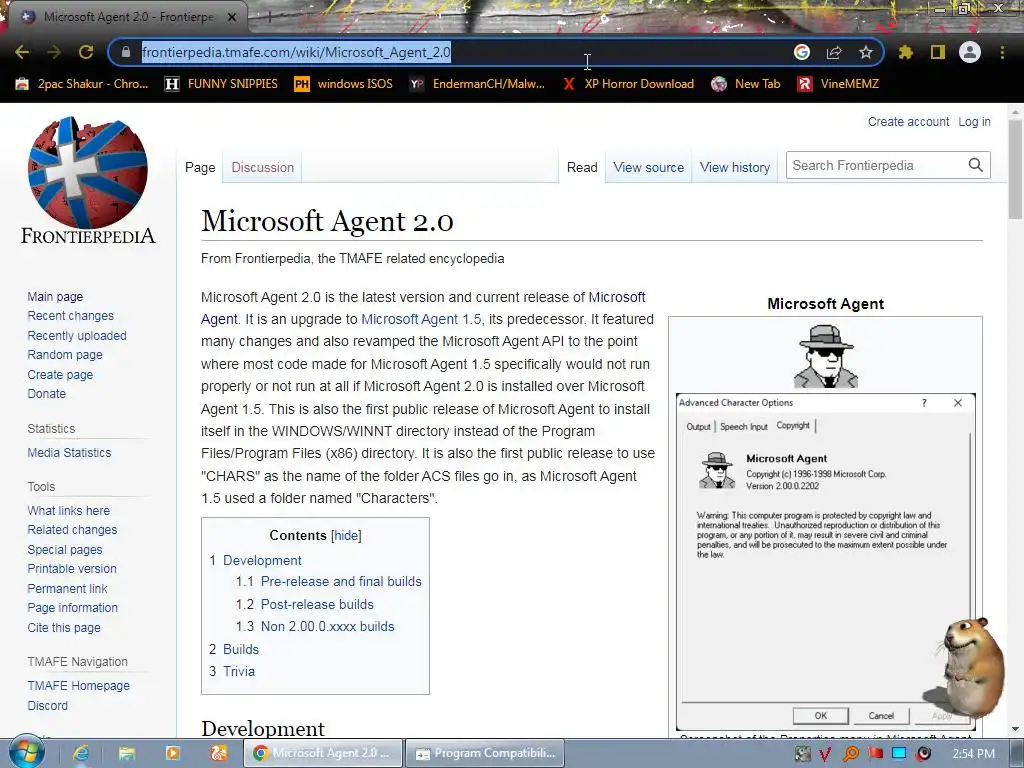This screenshot has width=1024, height=768.
Task: Jump to Trivia in the contents
Action: 239,671
